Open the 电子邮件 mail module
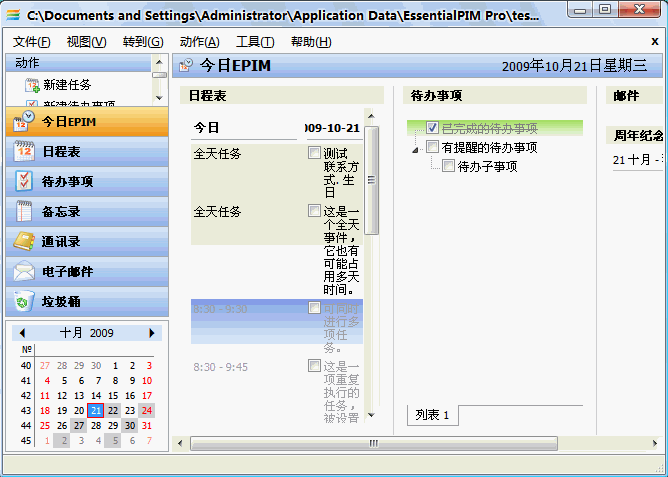This screenshot has height=477, width=668. click(x=87, y=271)
